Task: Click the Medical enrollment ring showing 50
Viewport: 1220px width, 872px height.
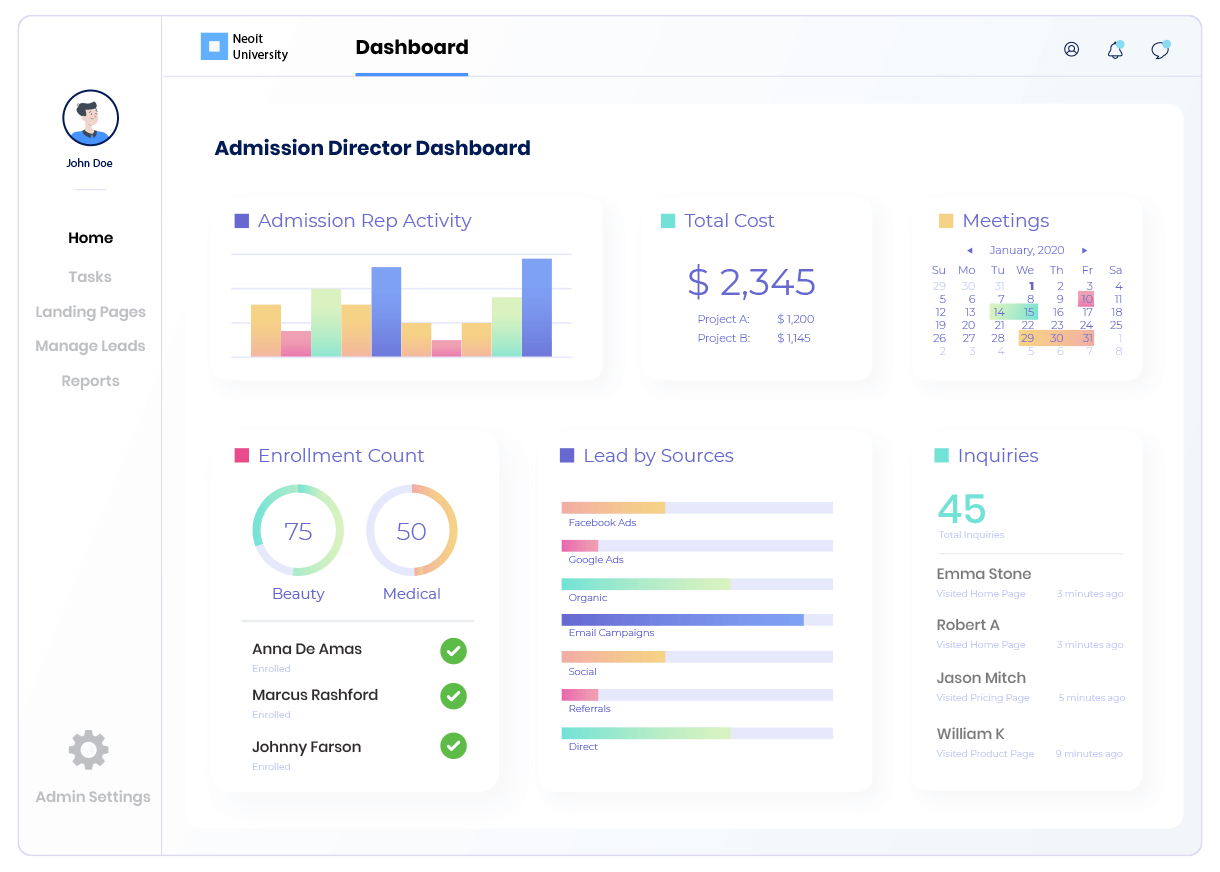Action: [x=411, y=531]
